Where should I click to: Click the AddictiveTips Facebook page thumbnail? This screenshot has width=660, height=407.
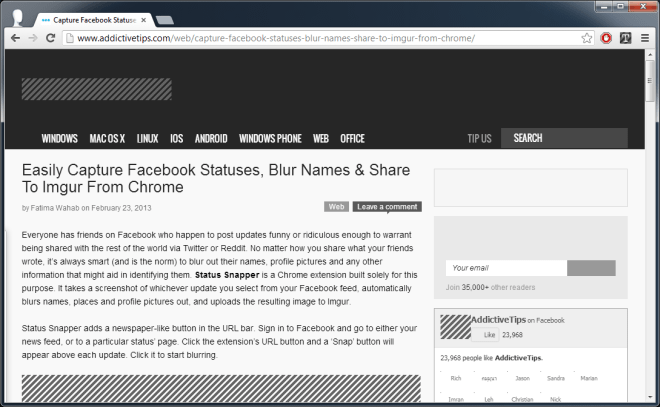tap(455, 327)
